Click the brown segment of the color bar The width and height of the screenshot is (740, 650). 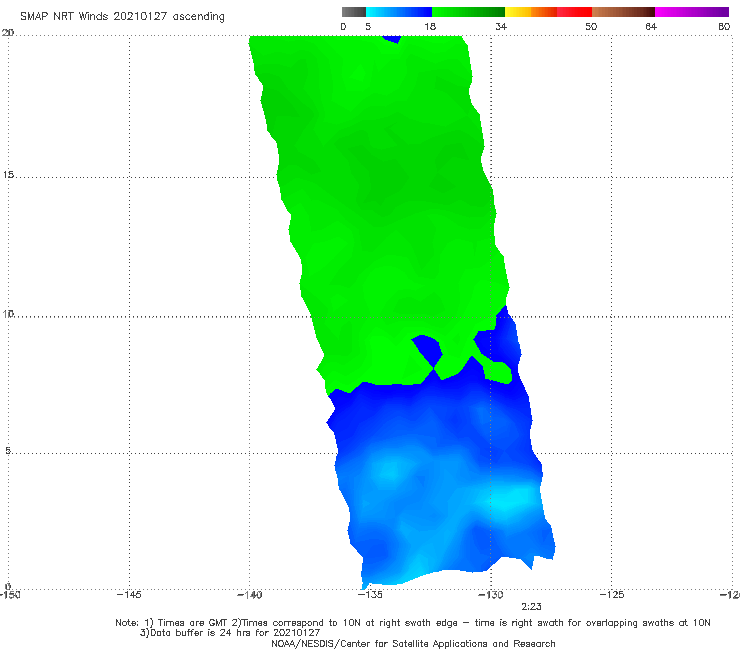(623, 12)
